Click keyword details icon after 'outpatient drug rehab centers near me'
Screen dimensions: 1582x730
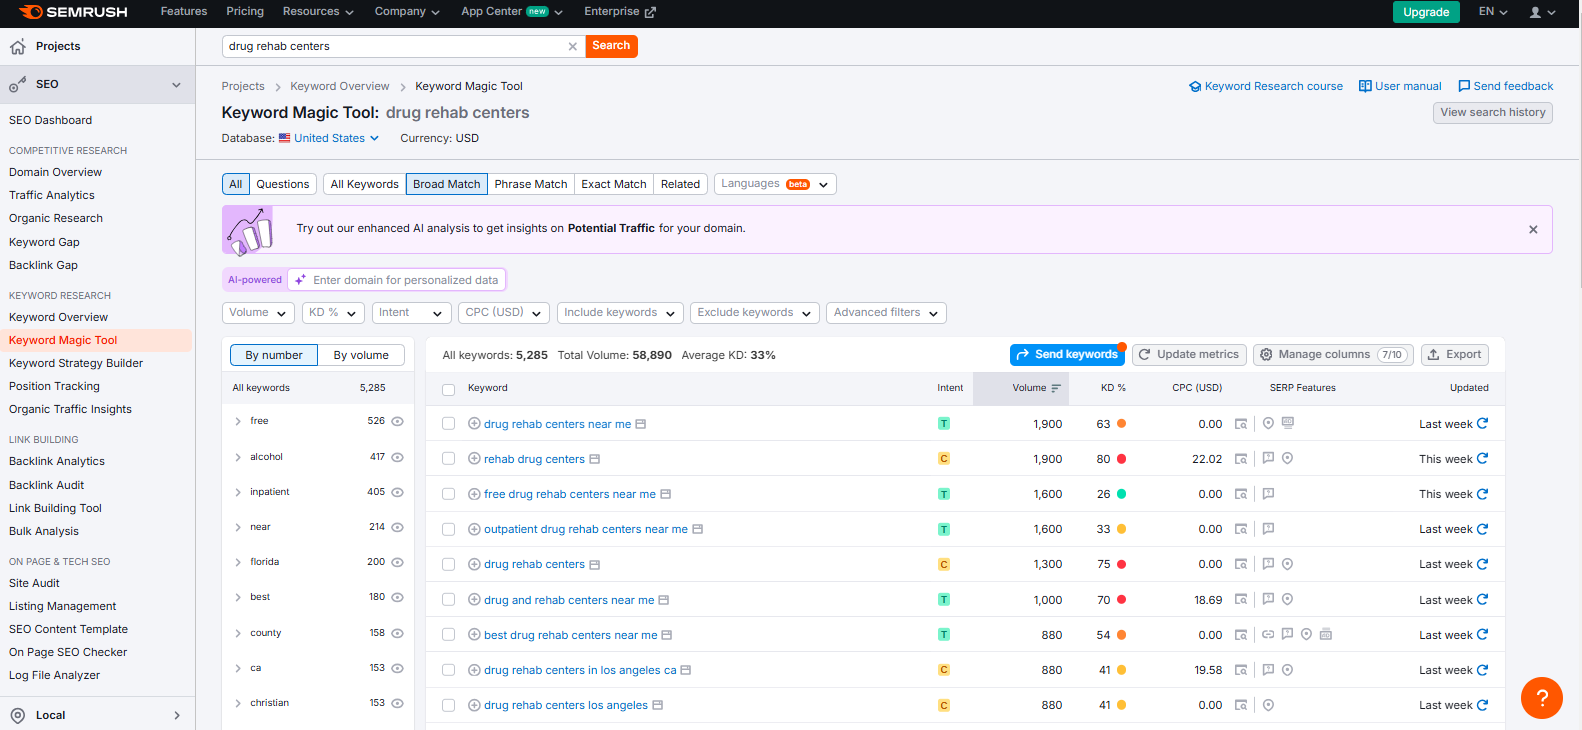(x=697, y=529)
